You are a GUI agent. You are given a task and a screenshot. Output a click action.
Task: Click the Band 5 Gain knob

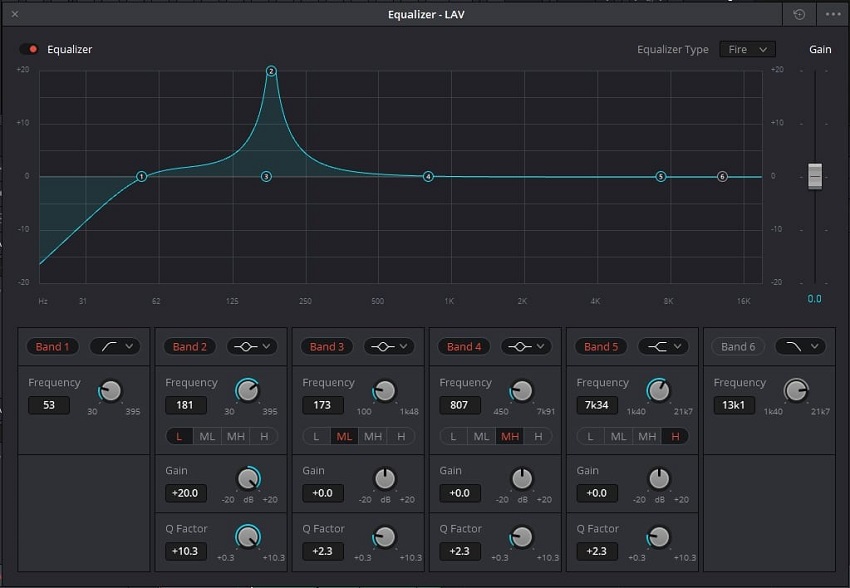coord(658,480)
